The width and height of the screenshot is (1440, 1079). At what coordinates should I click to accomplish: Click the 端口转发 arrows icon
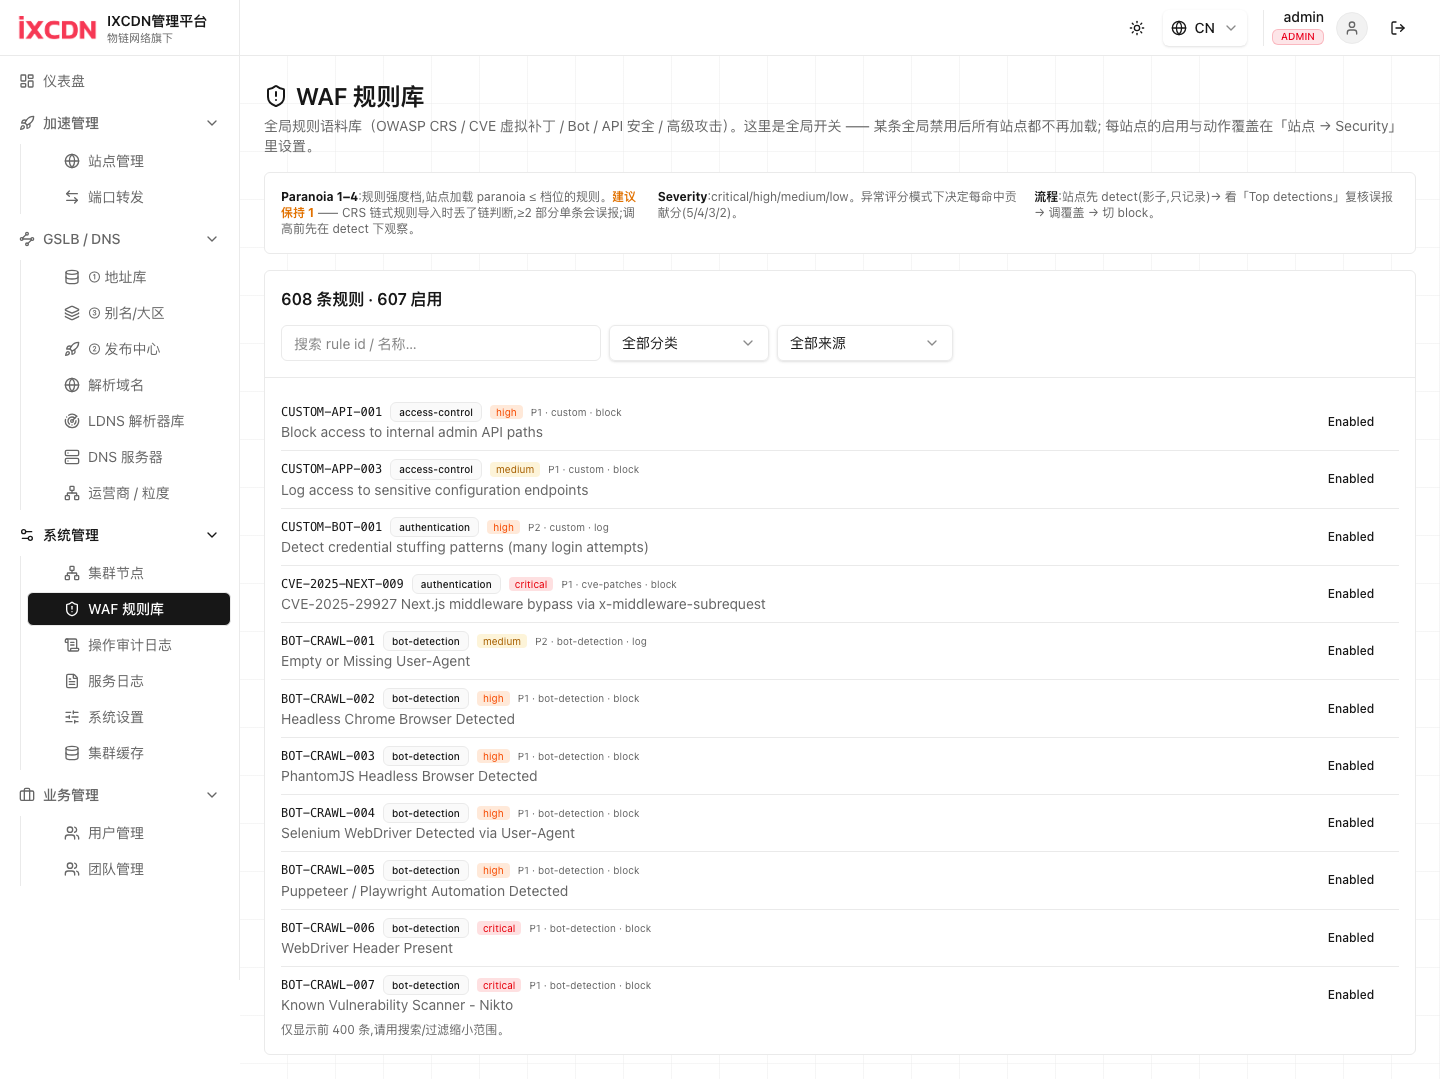[72, 197]
